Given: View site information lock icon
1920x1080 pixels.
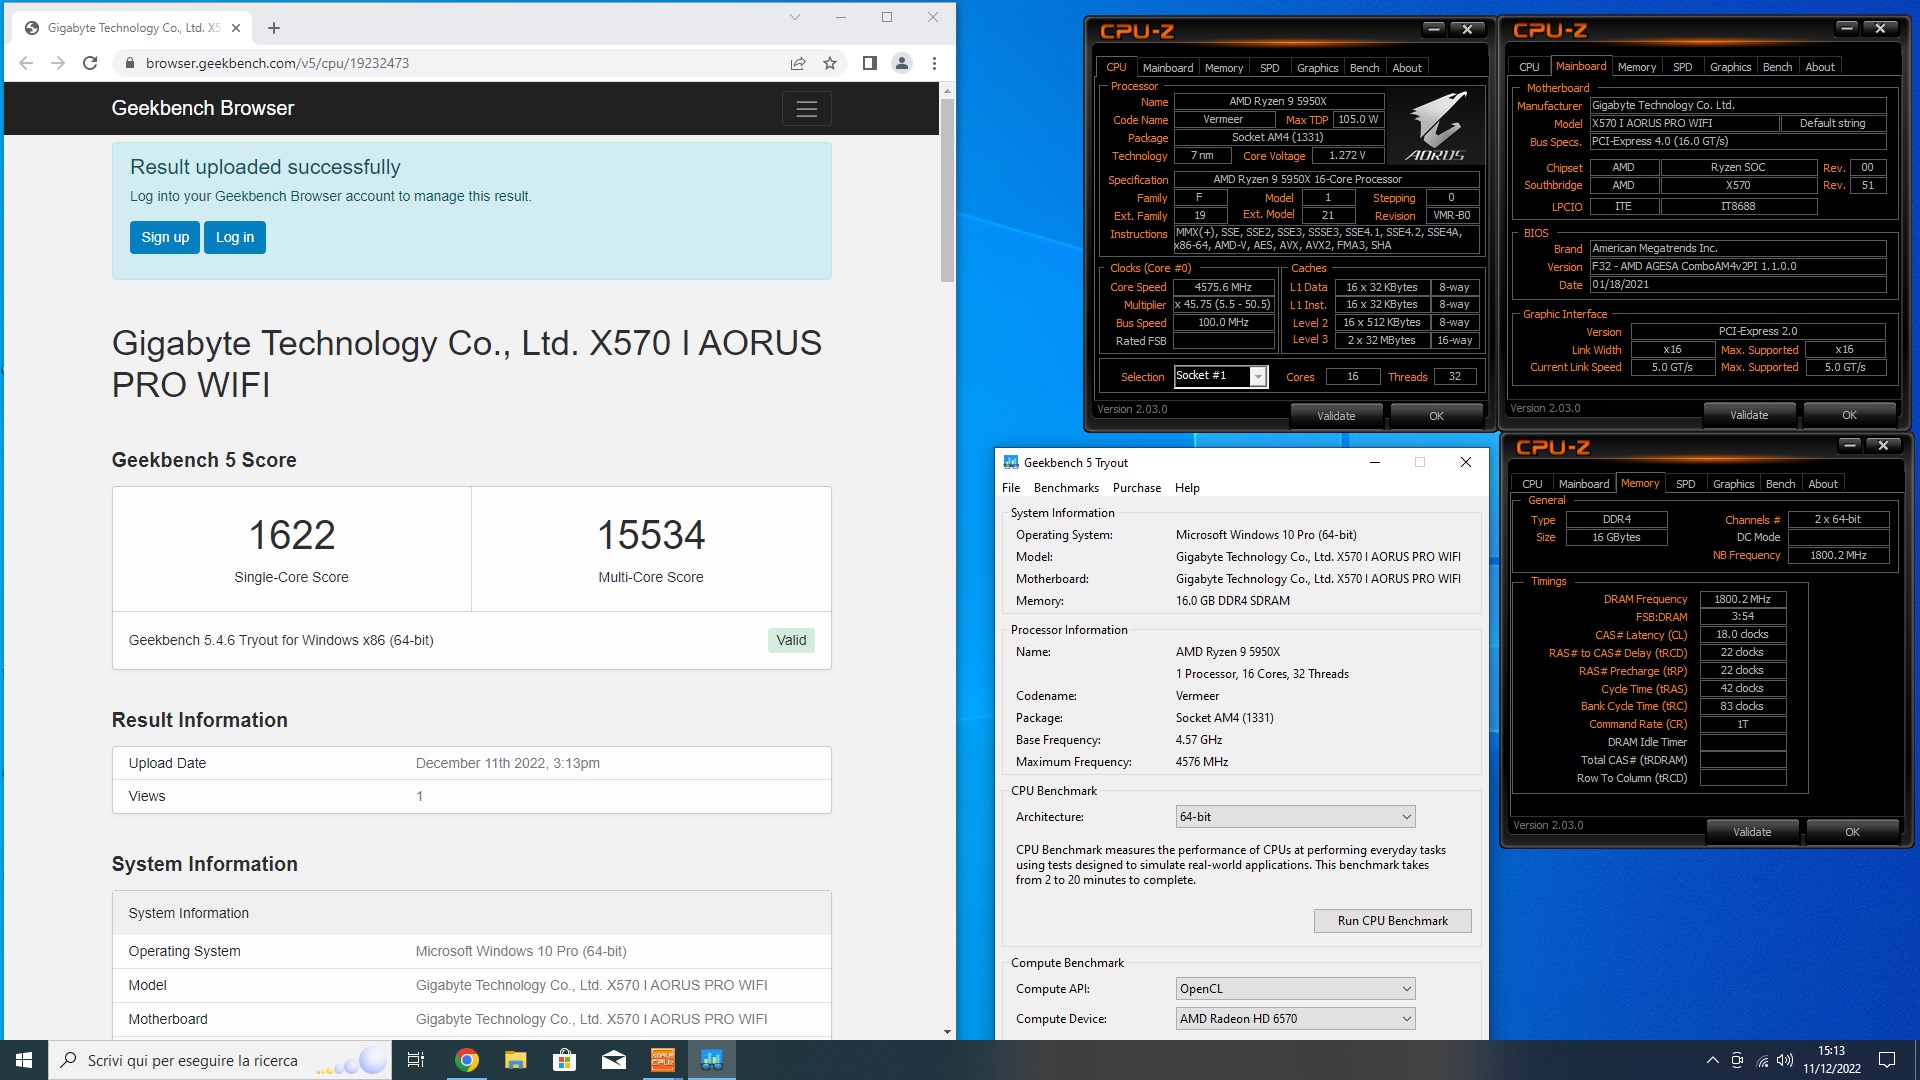Looking at the screenshot, I should pos(129,63).
